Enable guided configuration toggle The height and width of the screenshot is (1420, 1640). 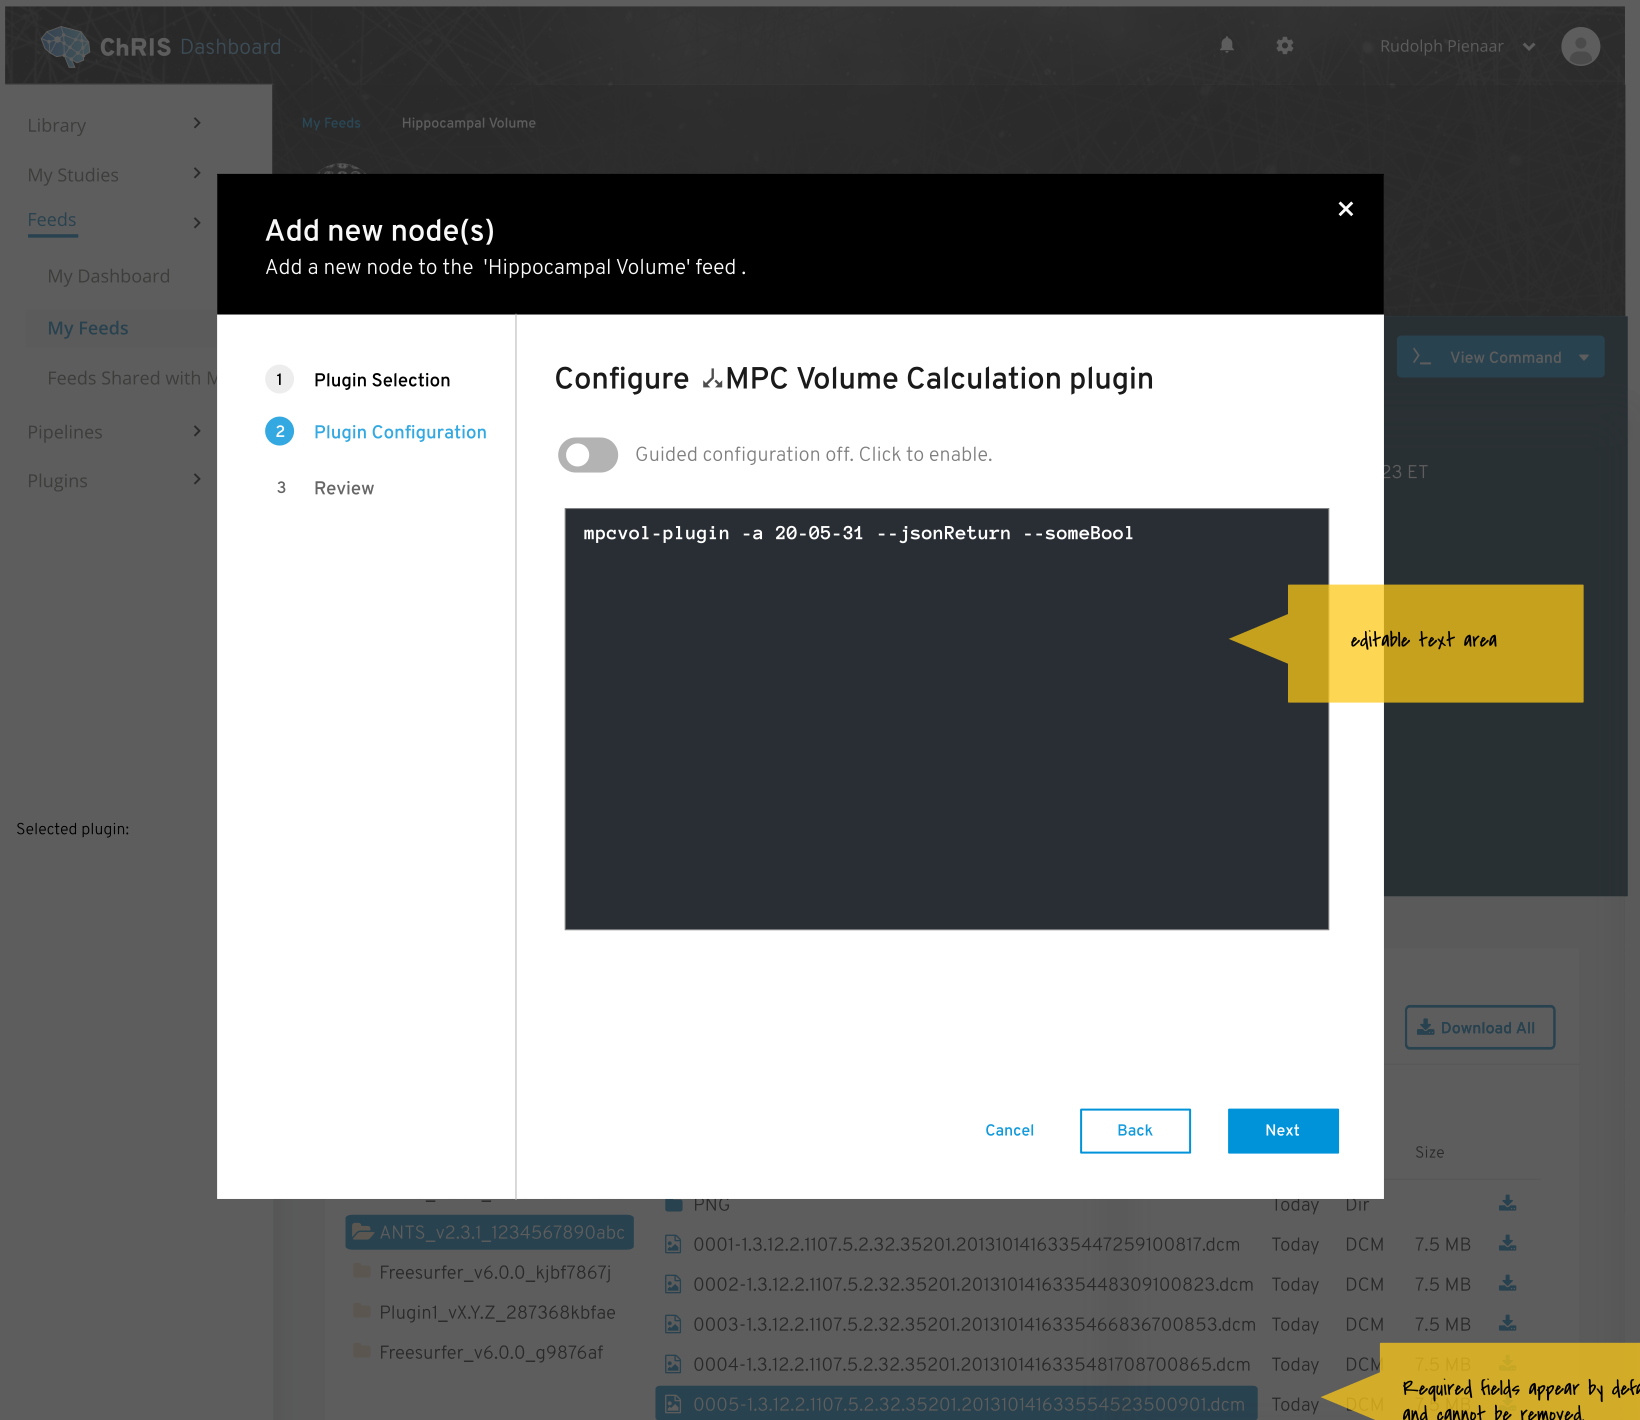point(588,455)
